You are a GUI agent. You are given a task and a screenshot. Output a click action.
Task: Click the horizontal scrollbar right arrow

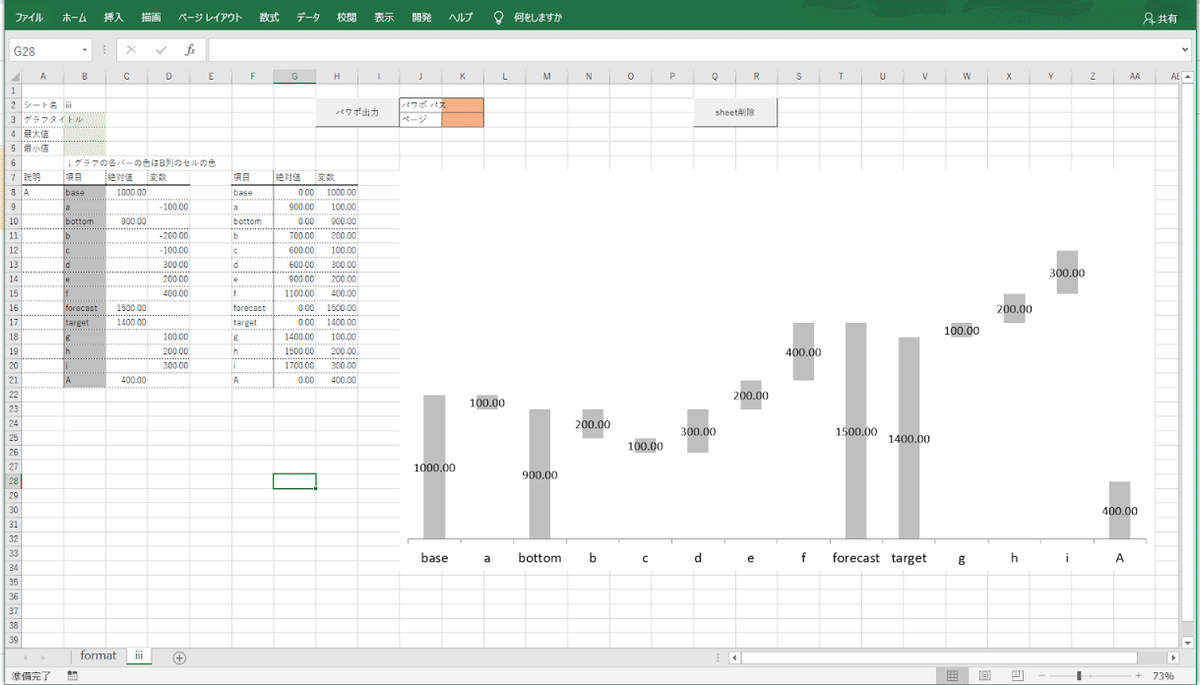click(1173, 658)
